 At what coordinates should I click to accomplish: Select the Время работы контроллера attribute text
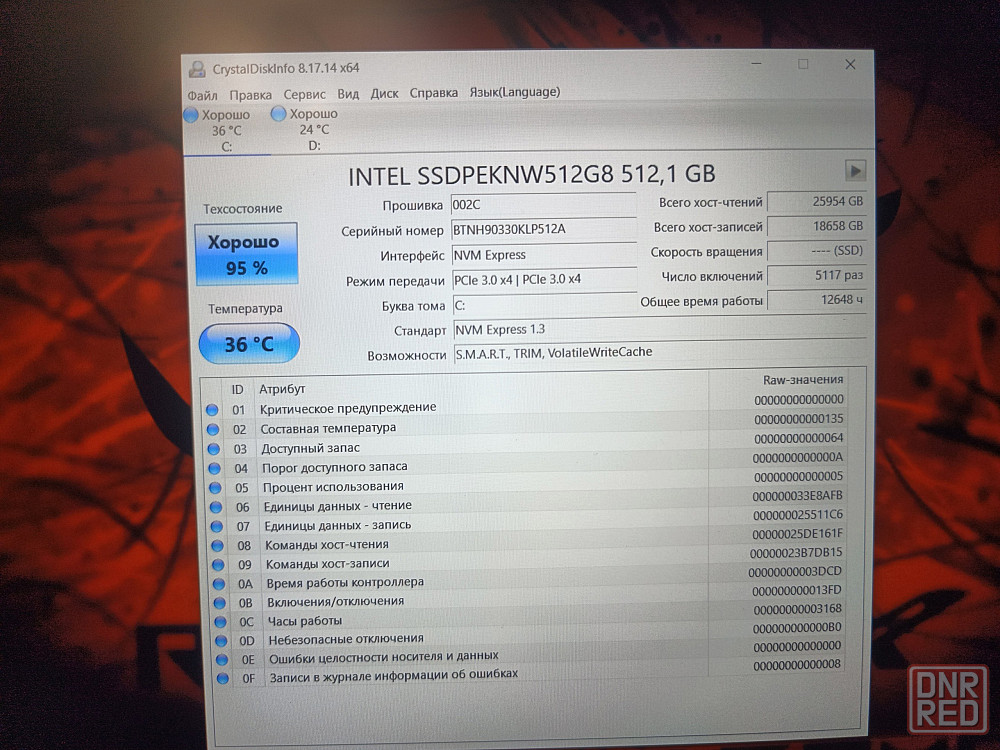(x=345, y=582)
